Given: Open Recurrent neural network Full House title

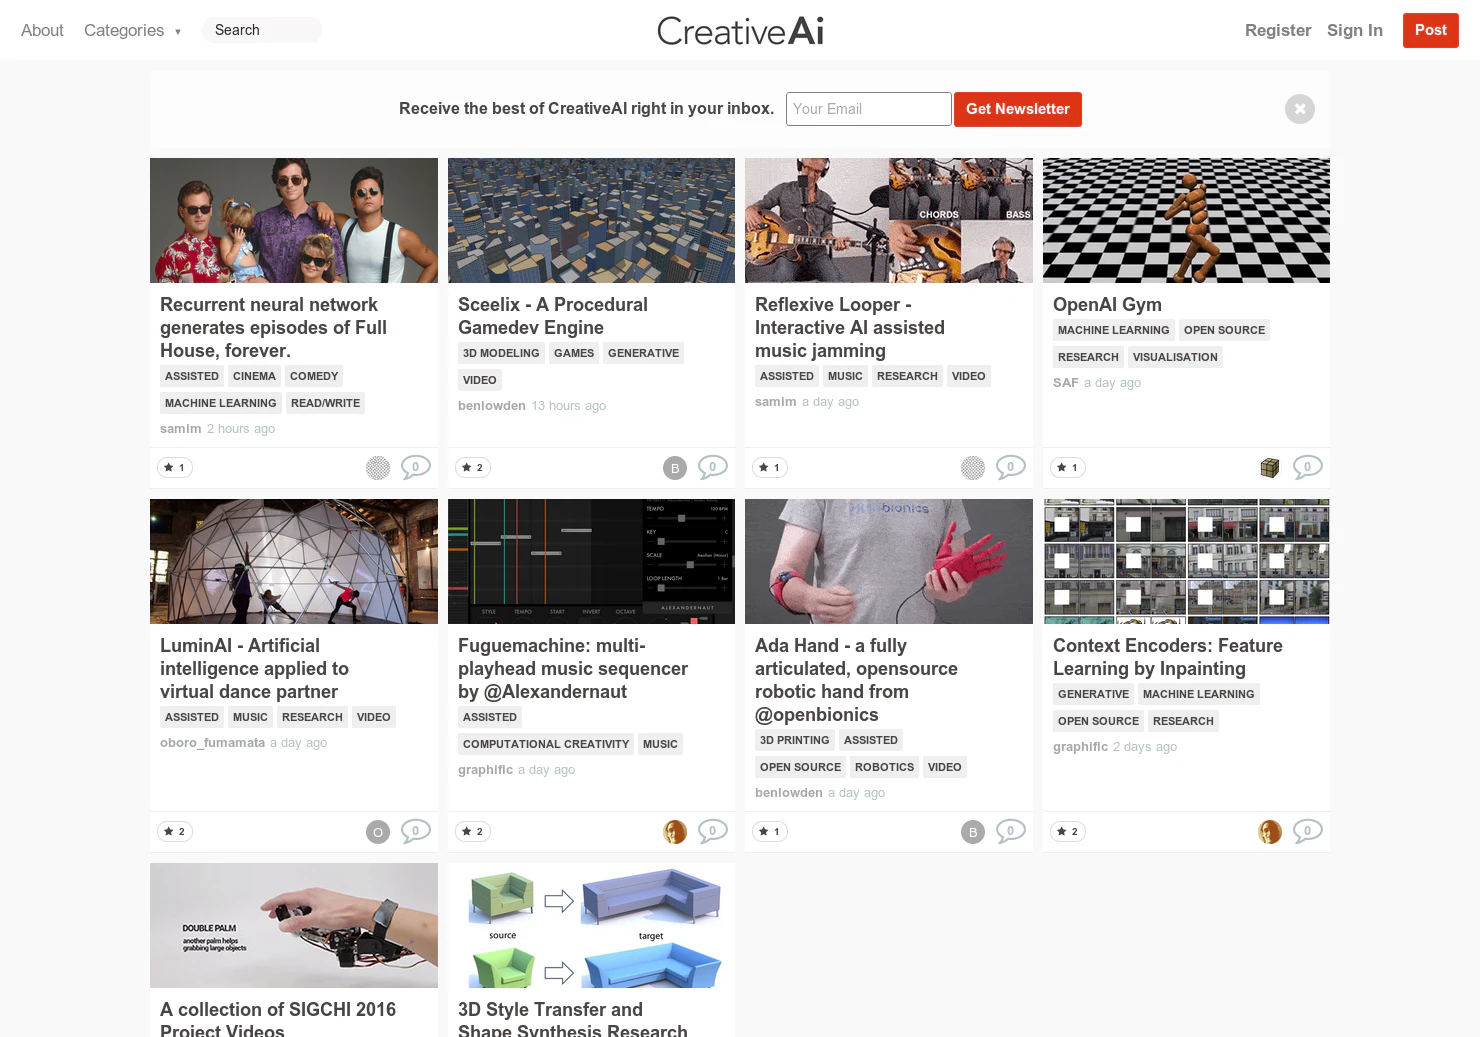Looking at the screenshot, I should (x=273, y=327).
